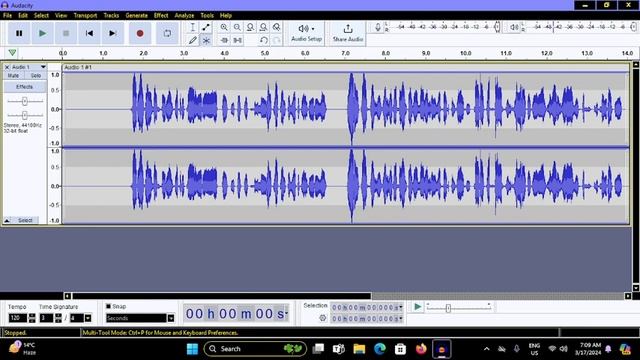Click the green timeline playhead triangle
The image size is (640, 360).
click(12, 53)
